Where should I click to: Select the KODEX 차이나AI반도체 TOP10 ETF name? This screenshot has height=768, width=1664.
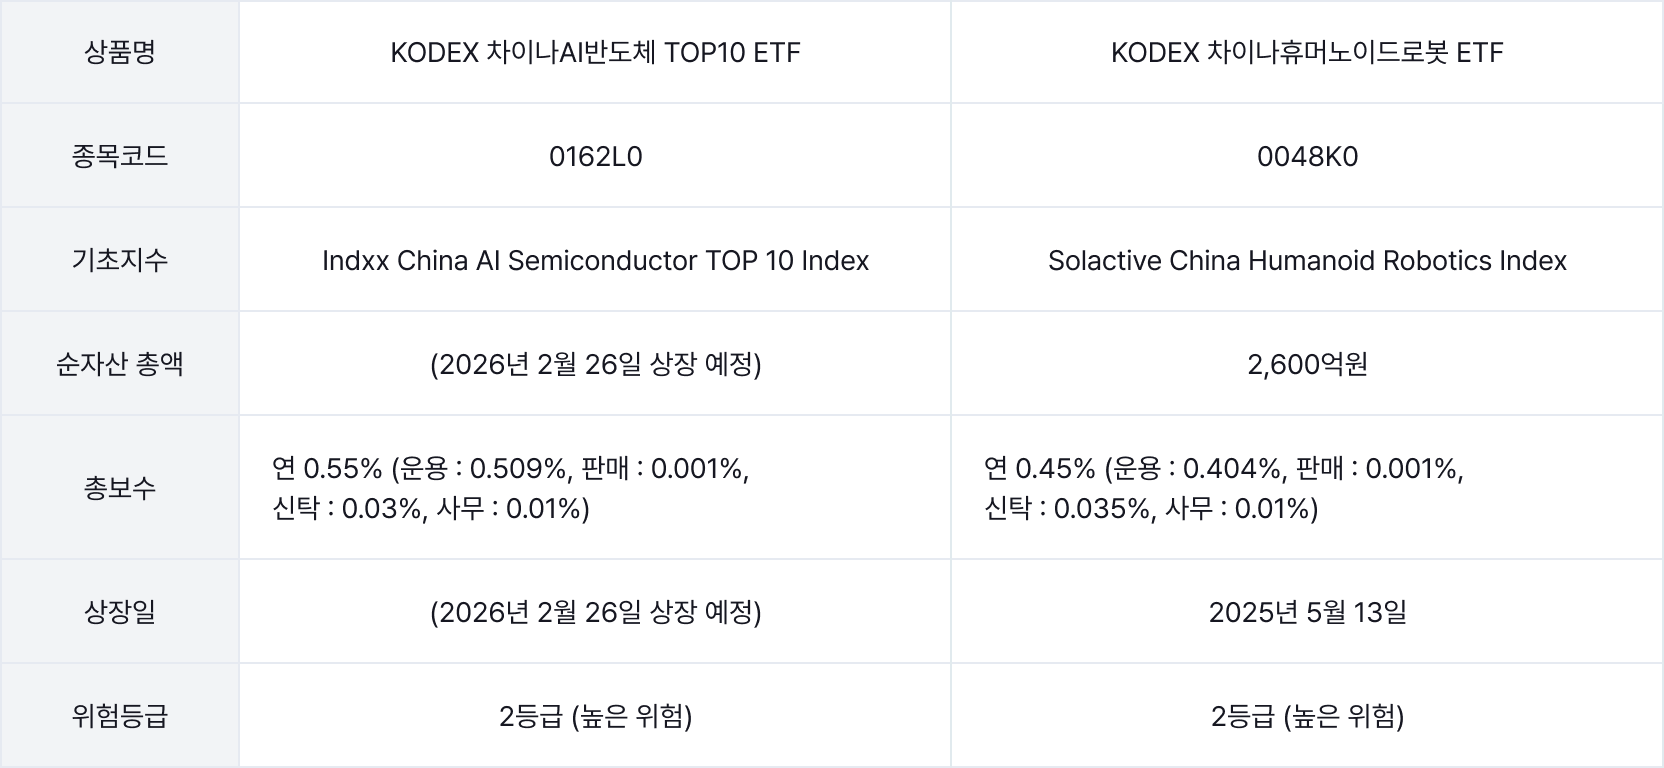click(595, 52)
